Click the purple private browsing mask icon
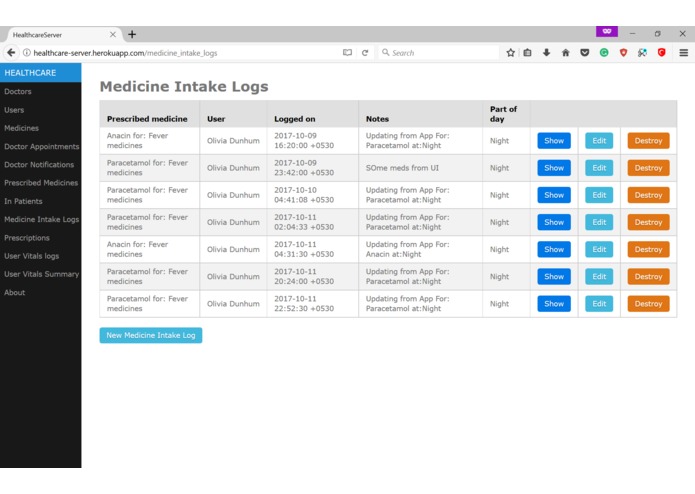 point(607,31)
